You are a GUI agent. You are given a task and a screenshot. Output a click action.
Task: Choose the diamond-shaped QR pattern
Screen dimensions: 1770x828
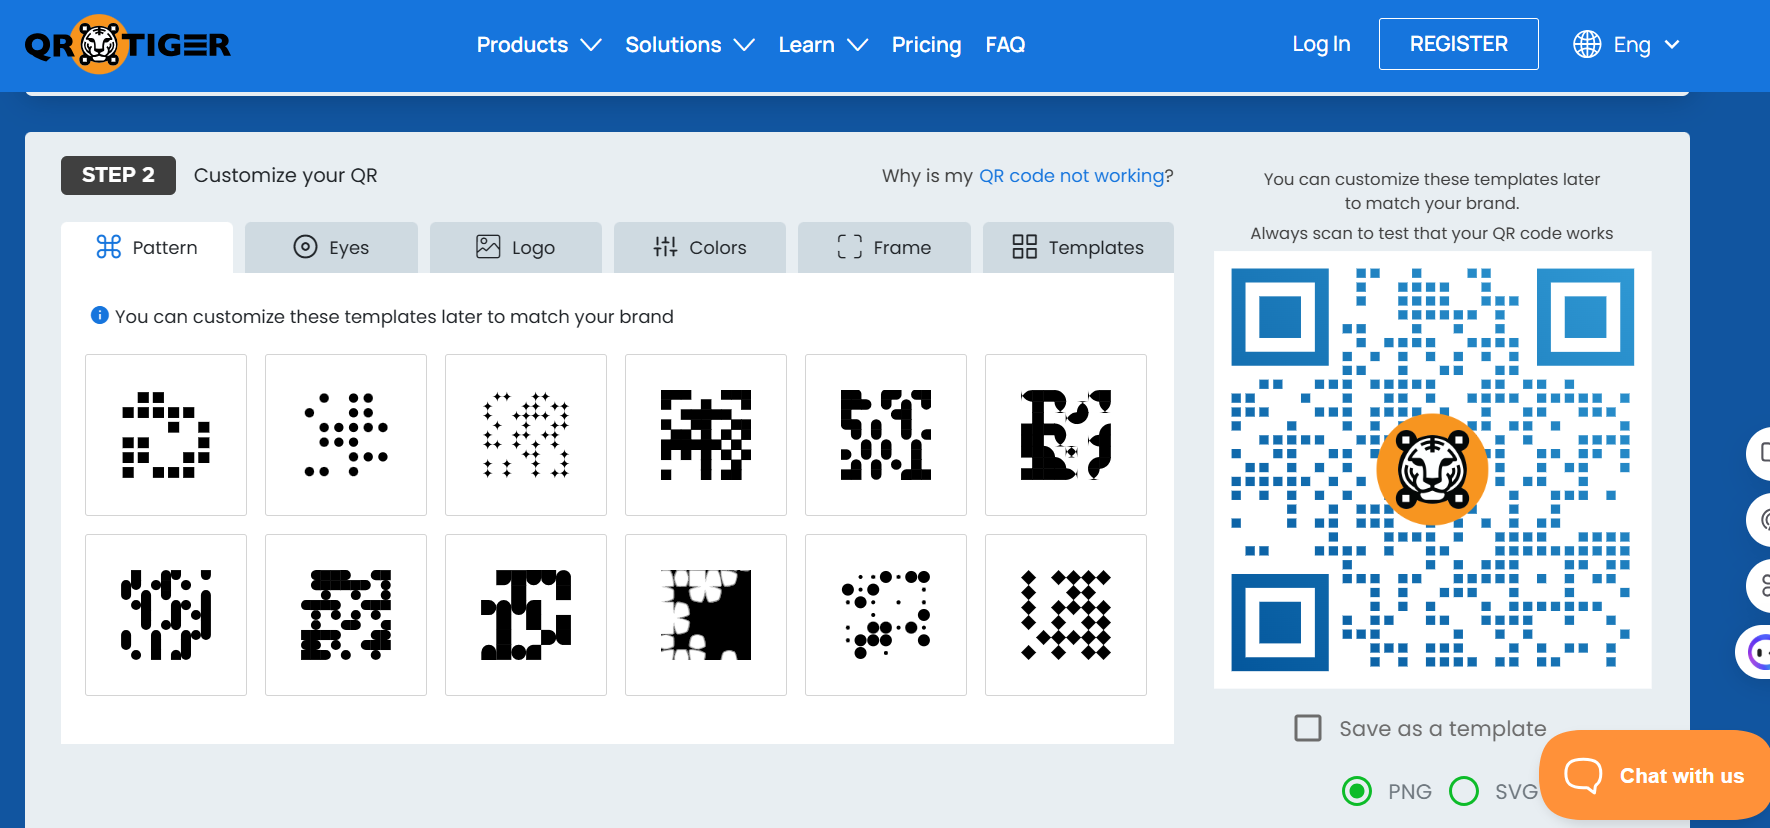(x=1066, y=615)
